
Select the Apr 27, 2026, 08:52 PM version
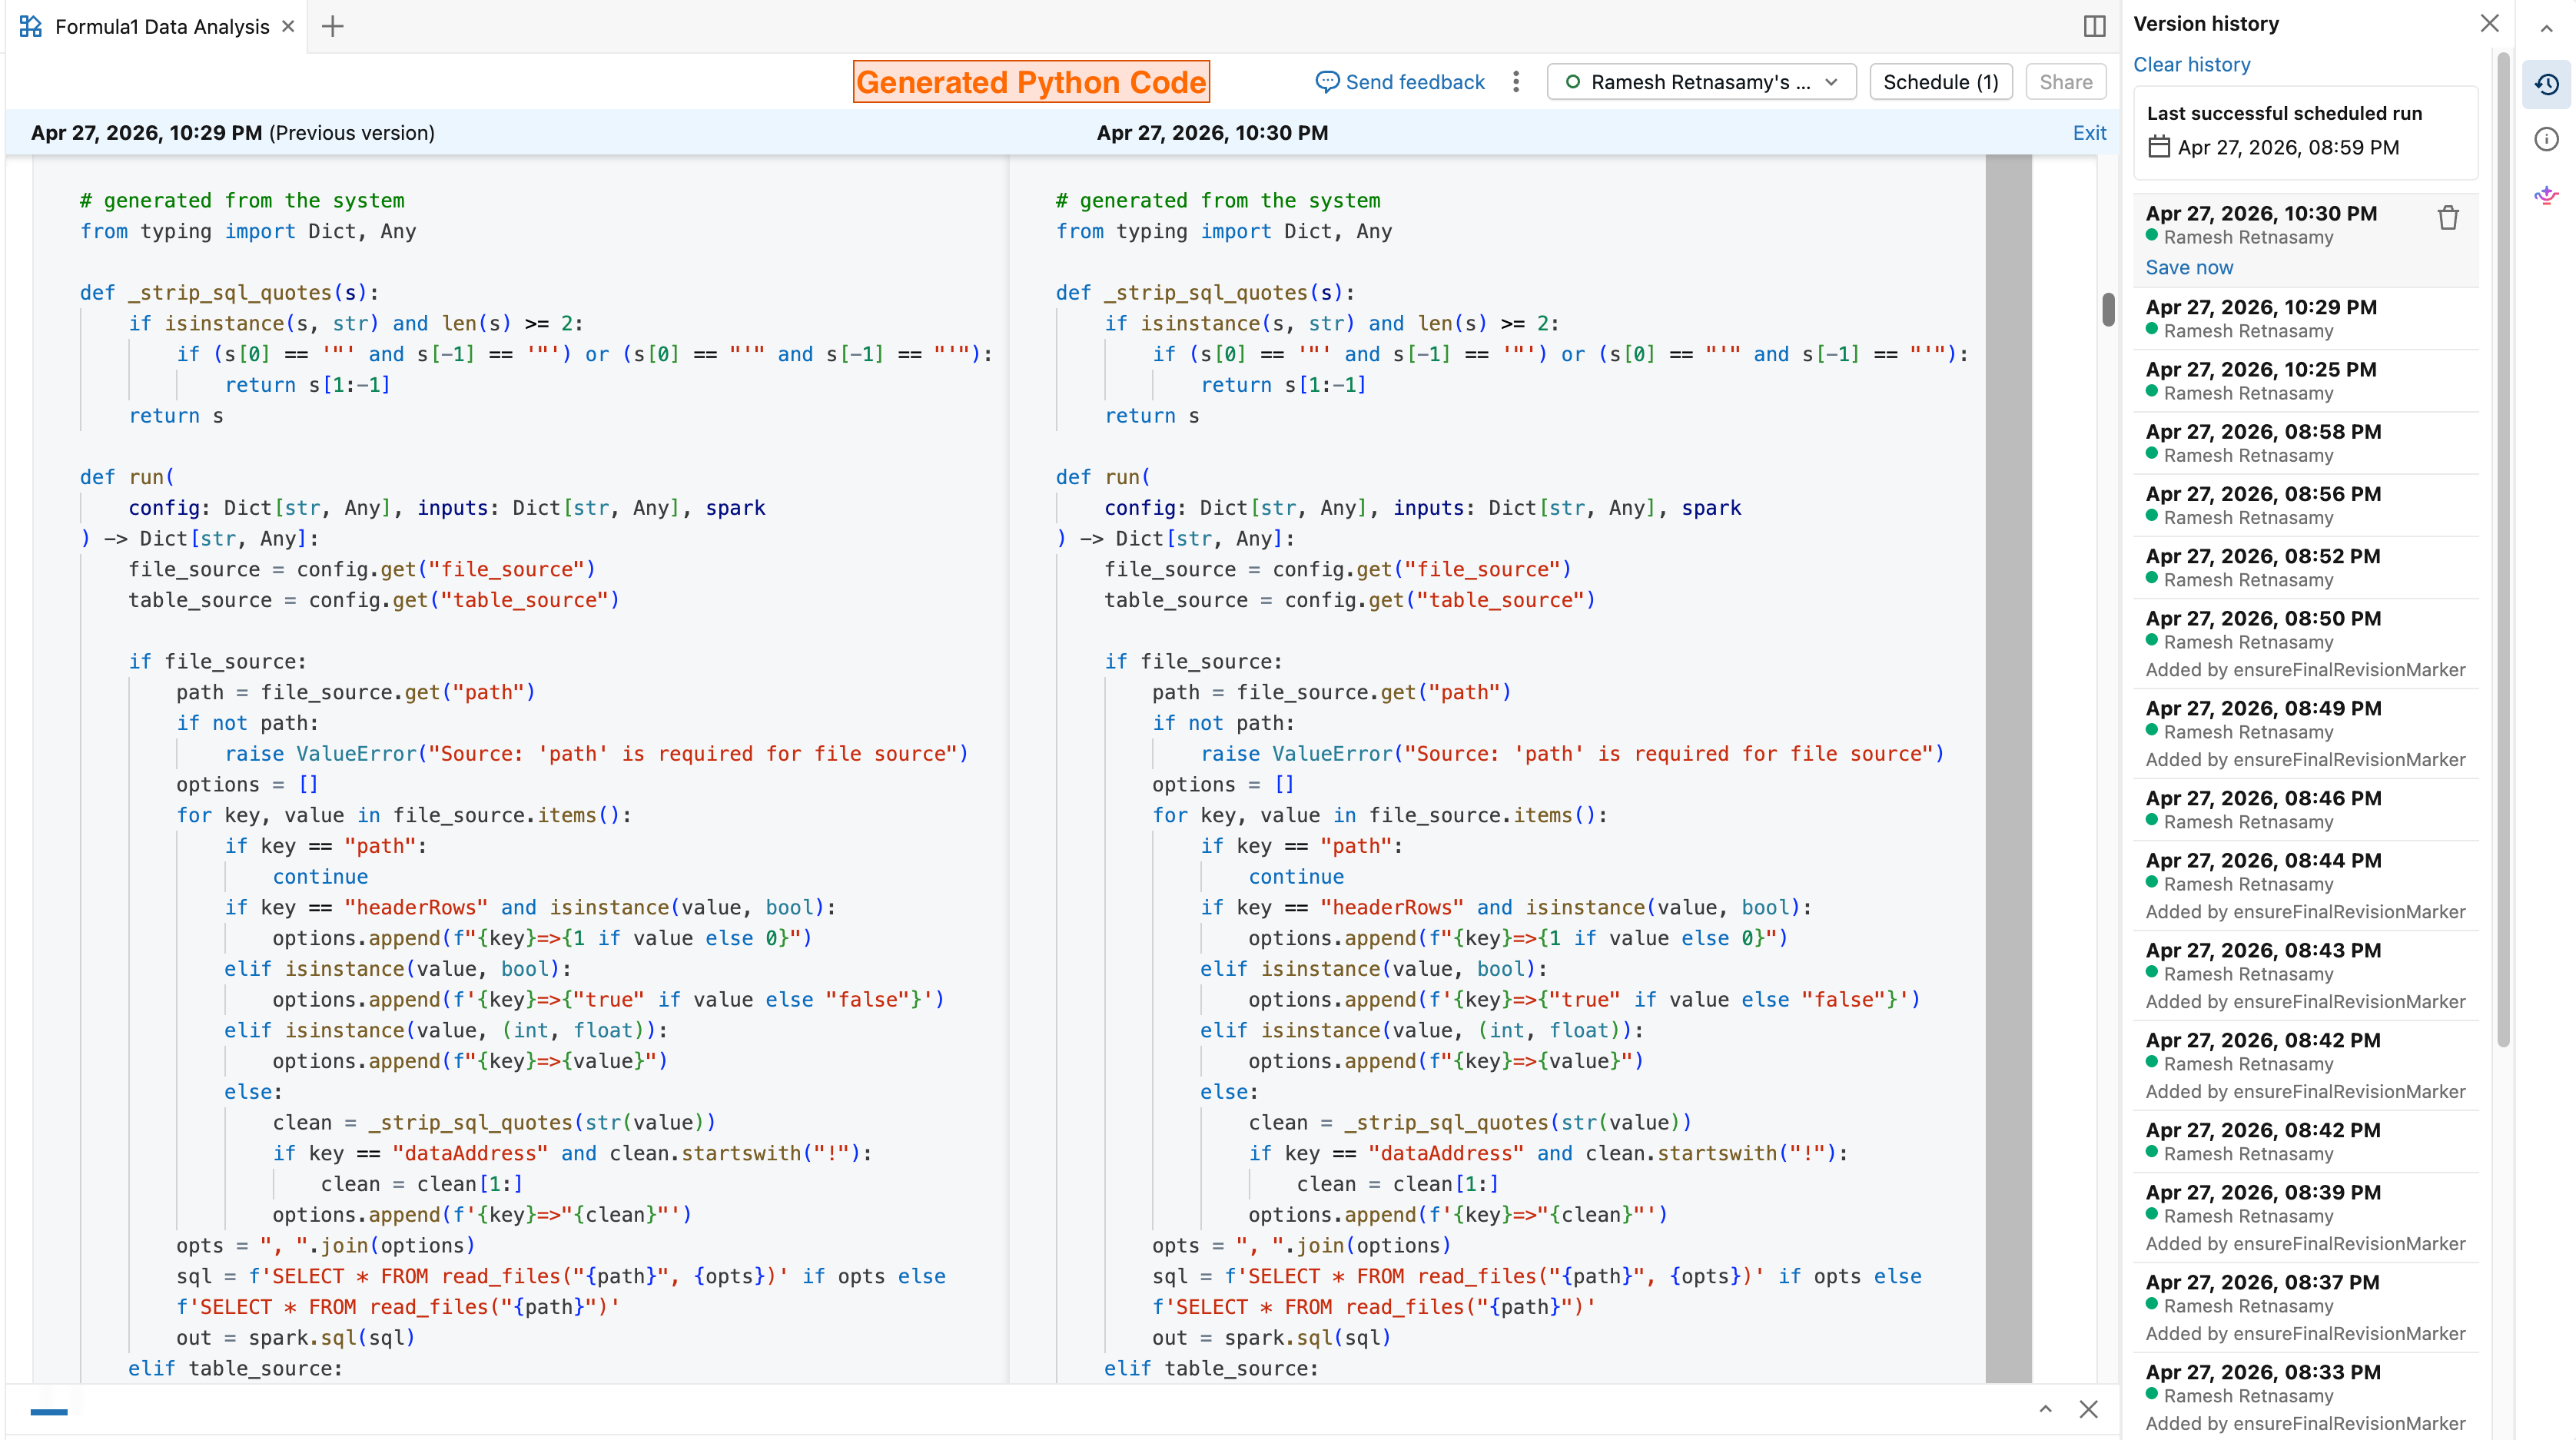pyautogui.click(x=2305, y=567)
